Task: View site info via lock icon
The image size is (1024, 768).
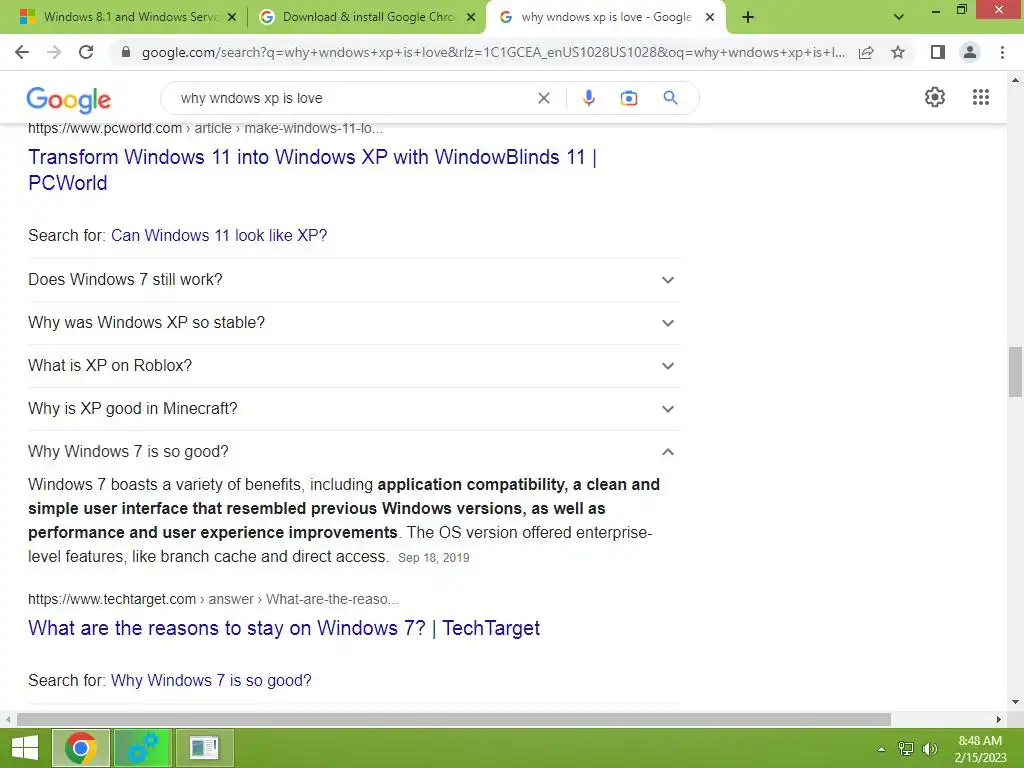Action: coord(127,52)
